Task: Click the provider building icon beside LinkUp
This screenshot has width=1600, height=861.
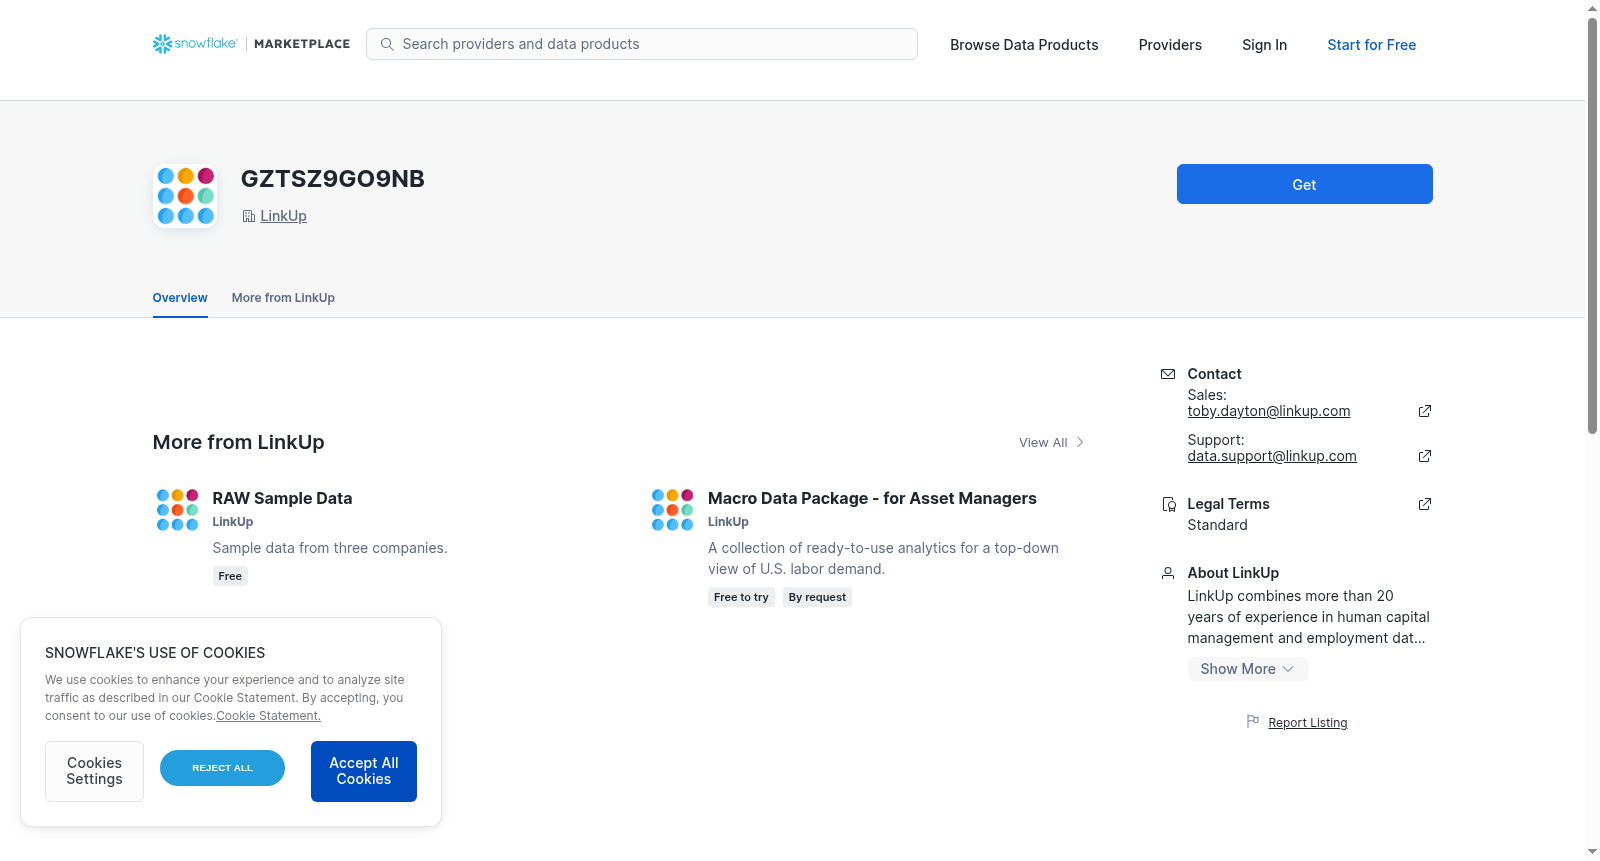Action: click(249, 216)
